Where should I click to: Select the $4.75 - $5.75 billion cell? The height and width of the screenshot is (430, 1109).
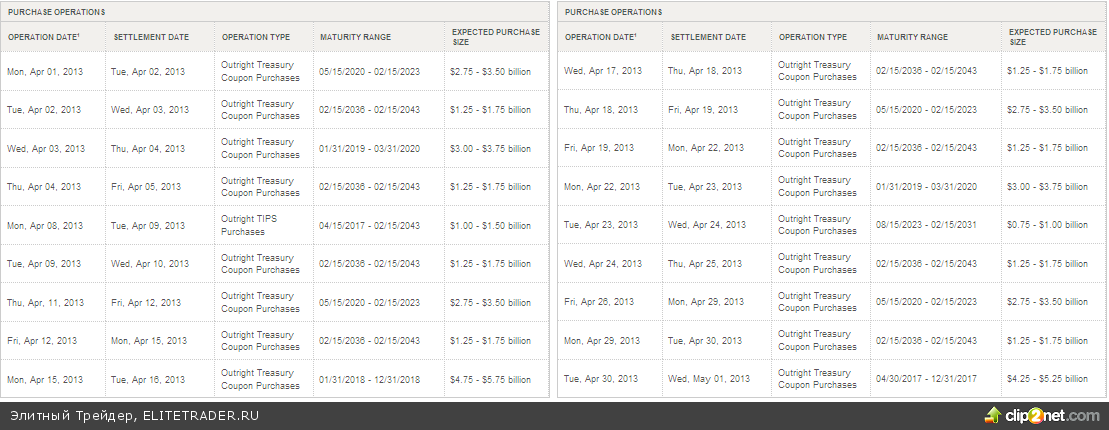(490, 380)
